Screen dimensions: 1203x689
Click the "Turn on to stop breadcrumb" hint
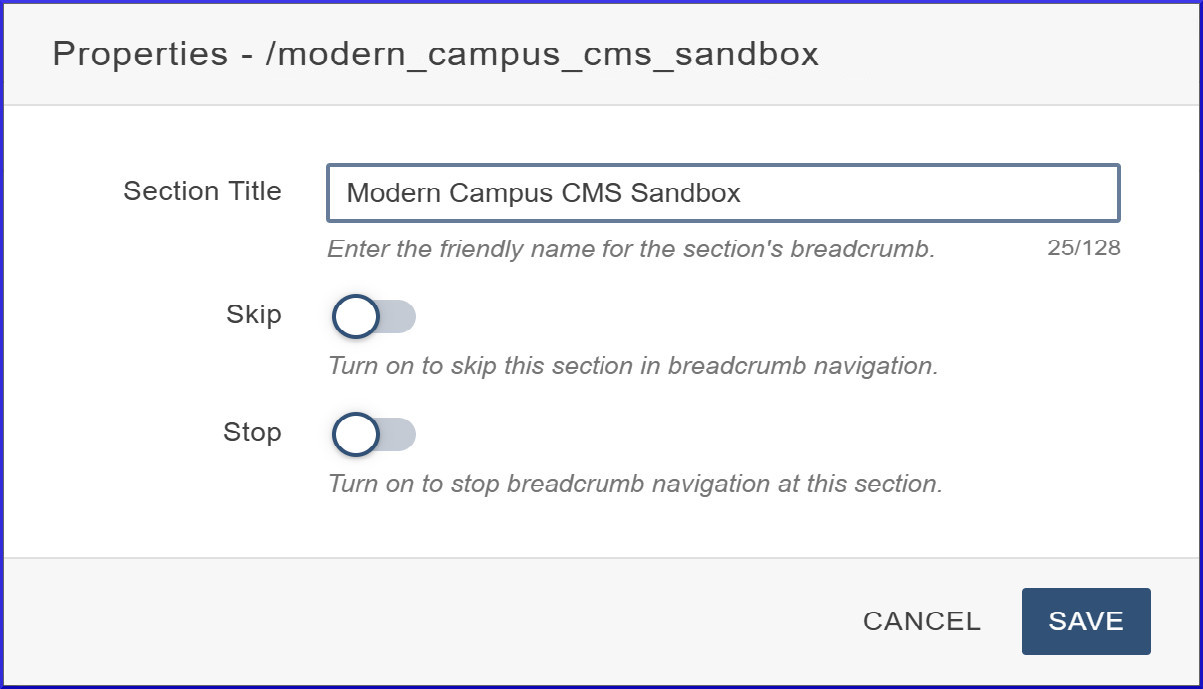tap(635, 484)
